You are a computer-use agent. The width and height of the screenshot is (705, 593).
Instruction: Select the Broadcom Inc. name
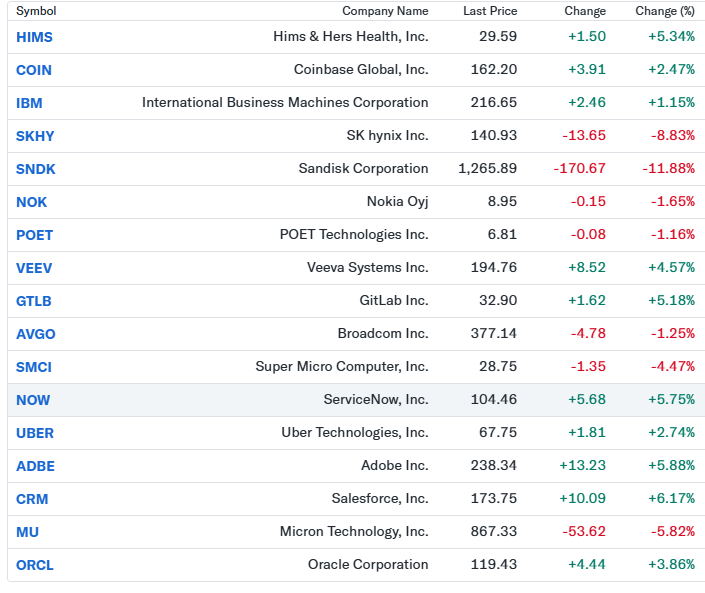[383, 333]
